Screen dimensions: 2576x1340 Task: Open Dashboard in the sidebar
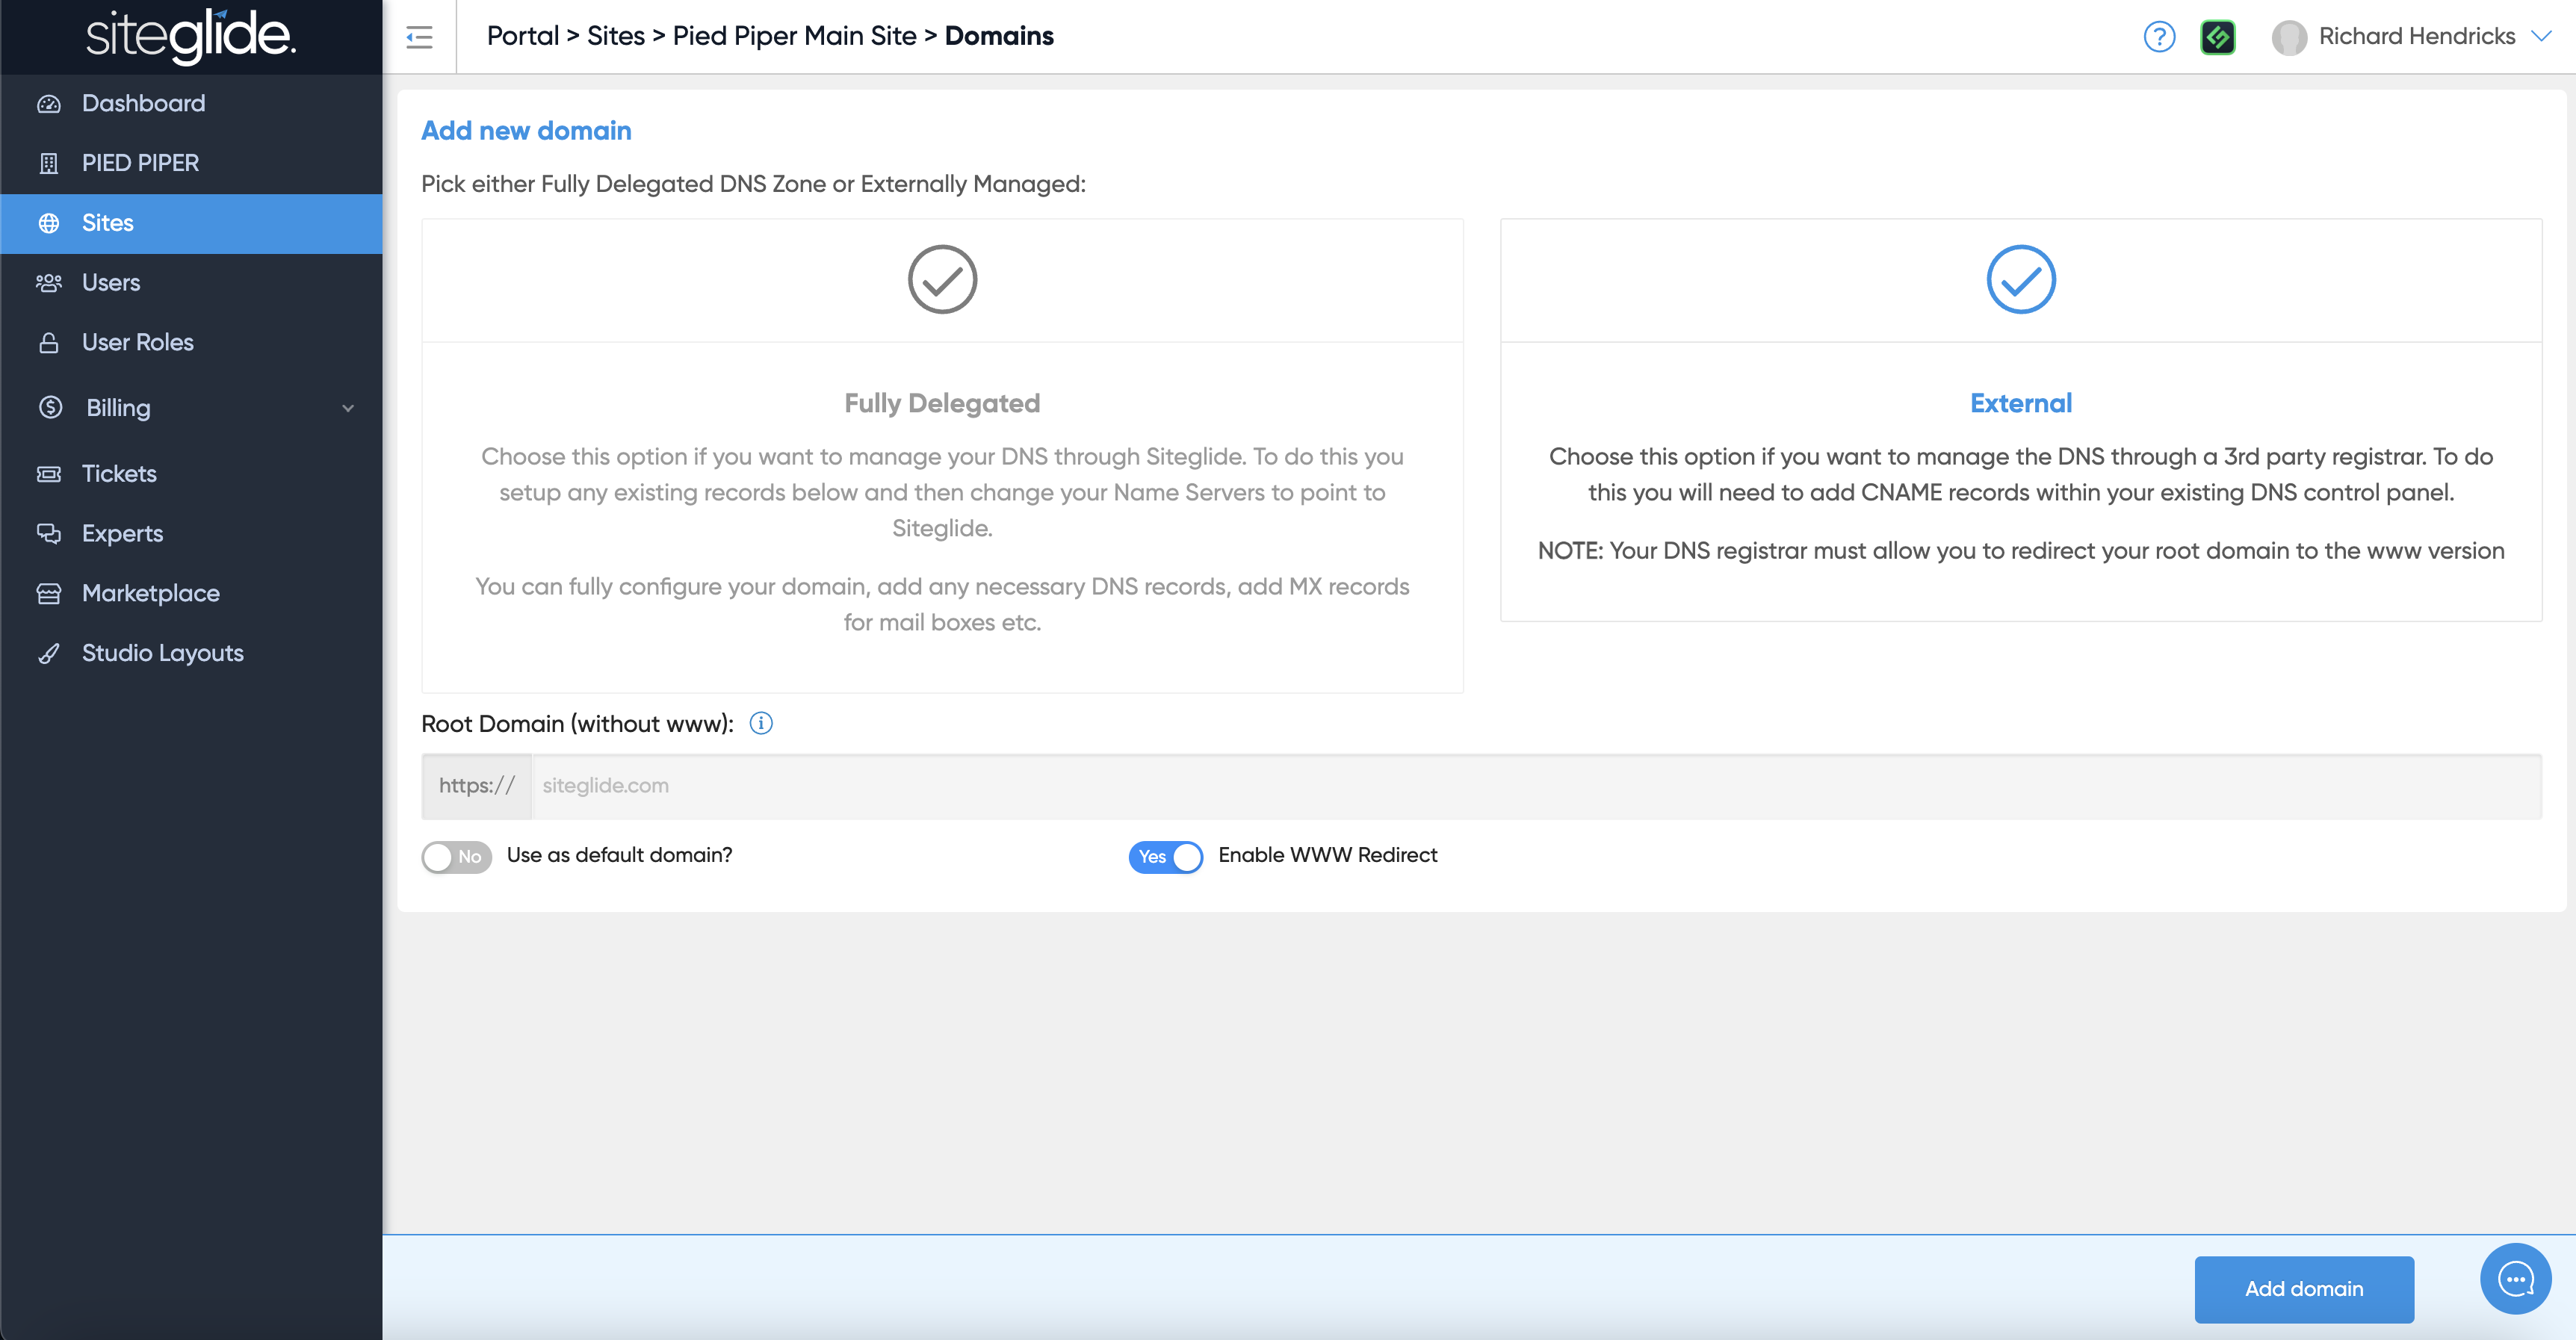[x=143, y=103]
